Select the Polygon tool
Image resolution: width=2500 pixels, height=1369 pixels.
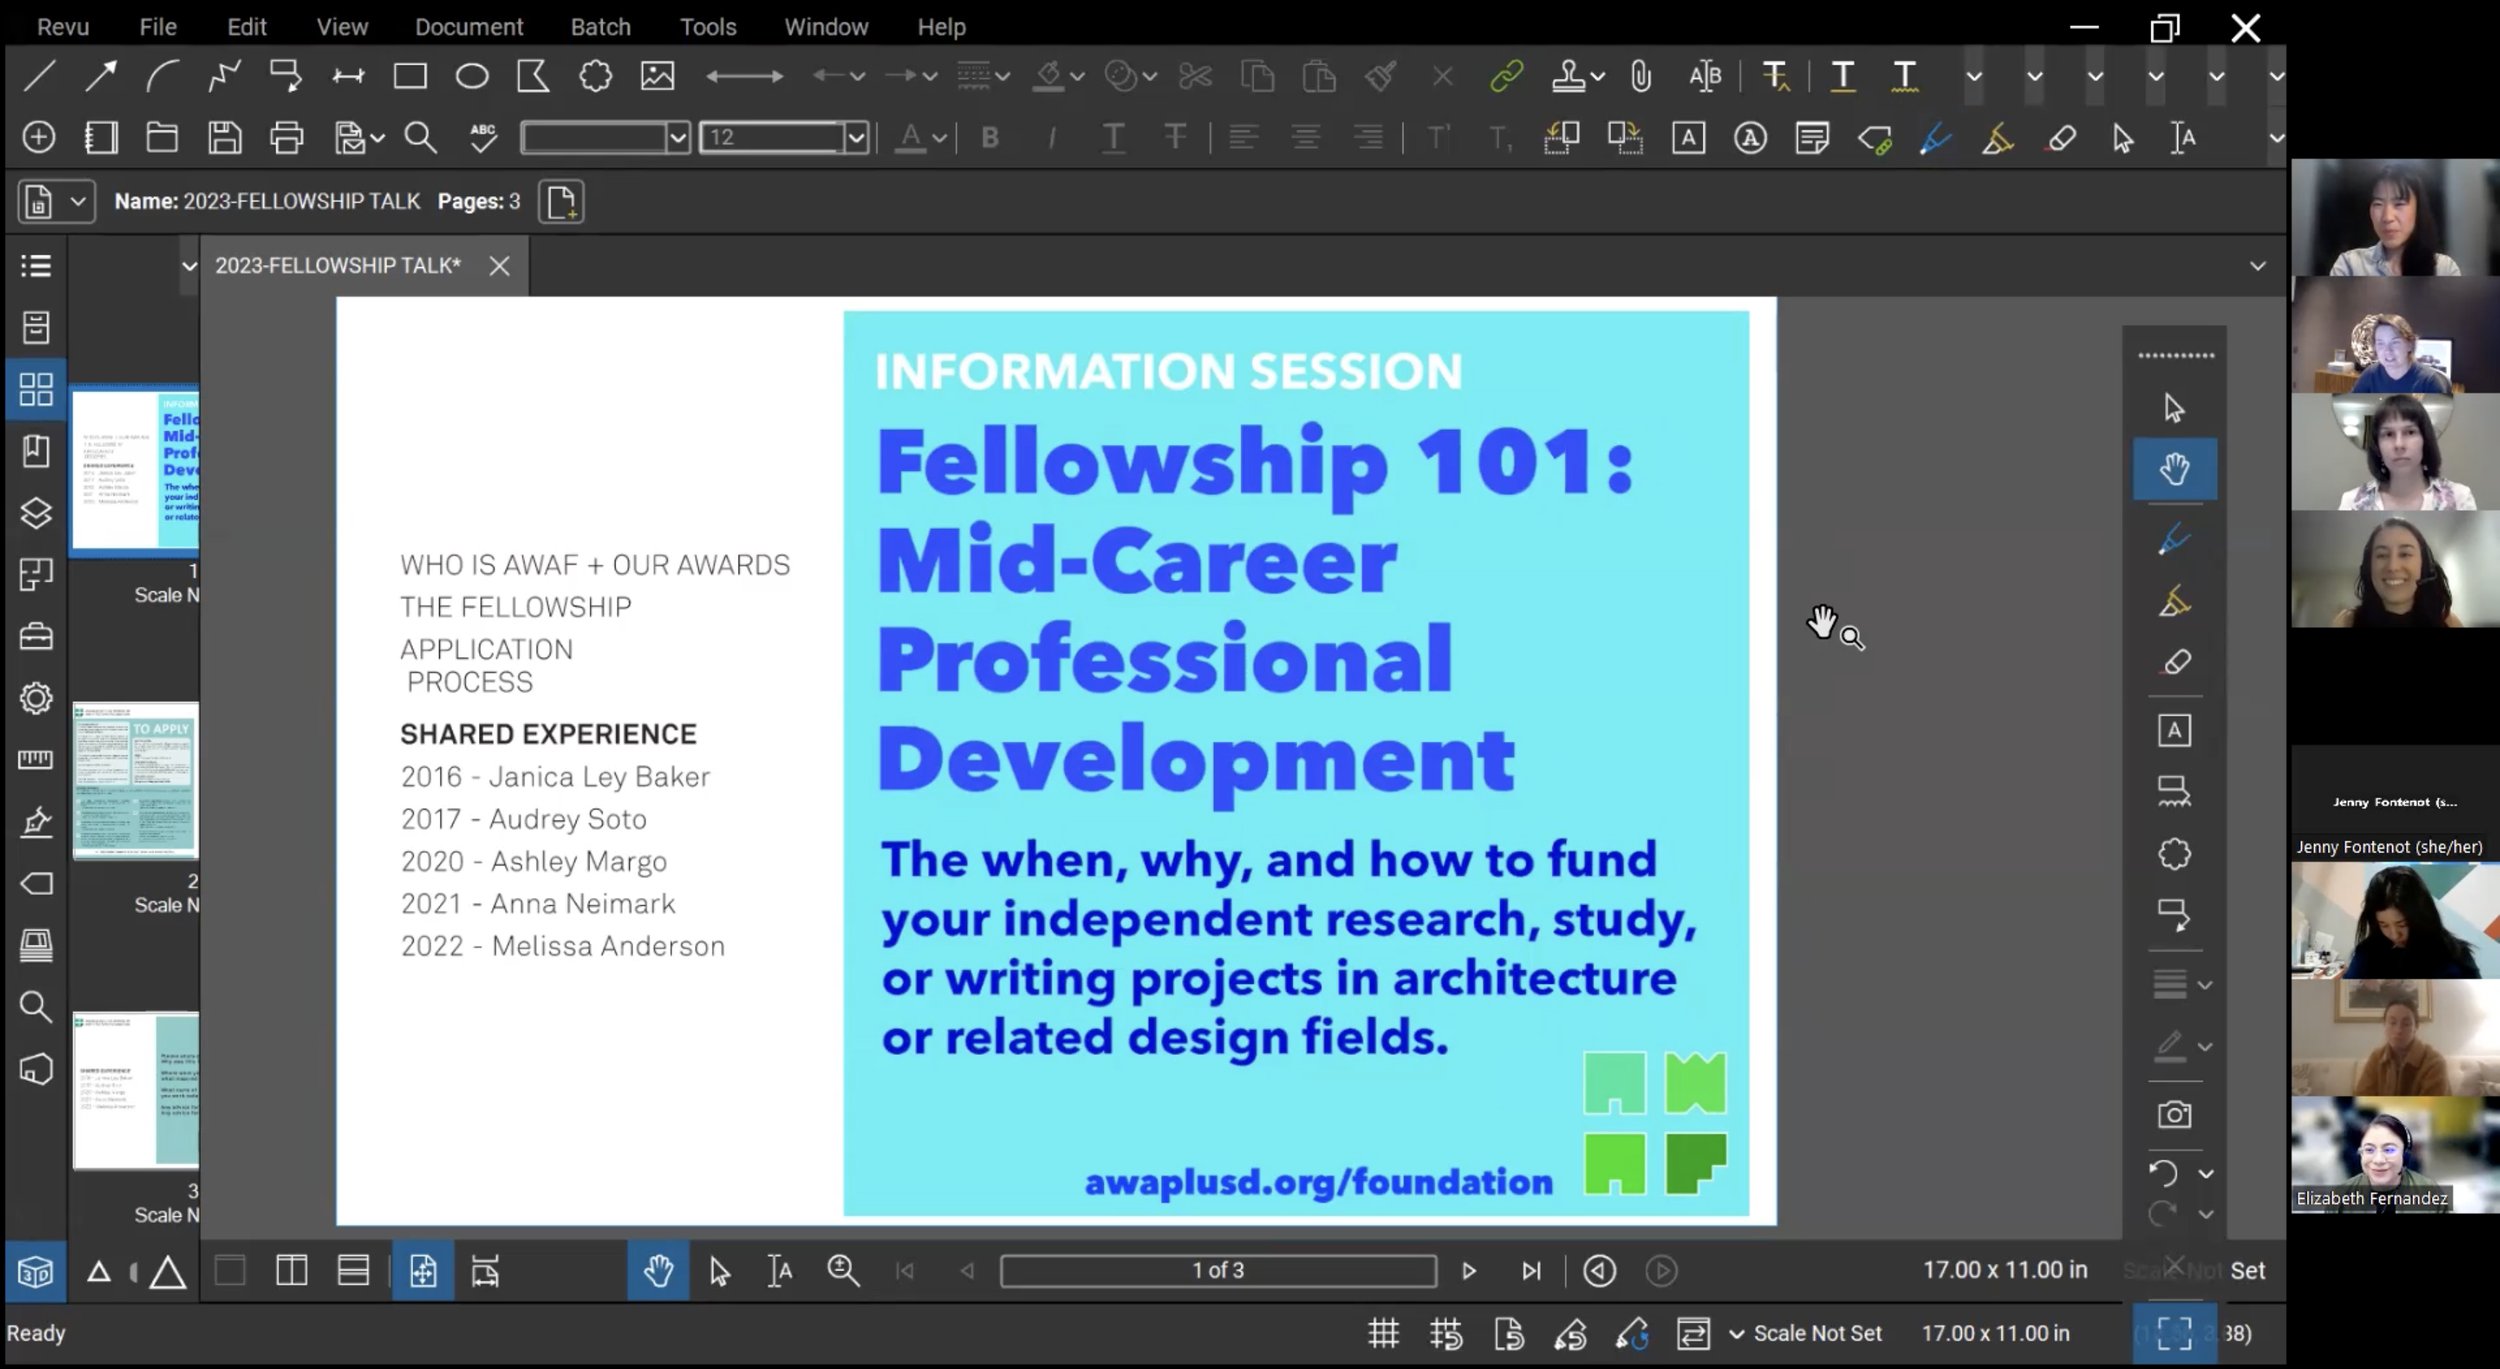click(533, 76)
